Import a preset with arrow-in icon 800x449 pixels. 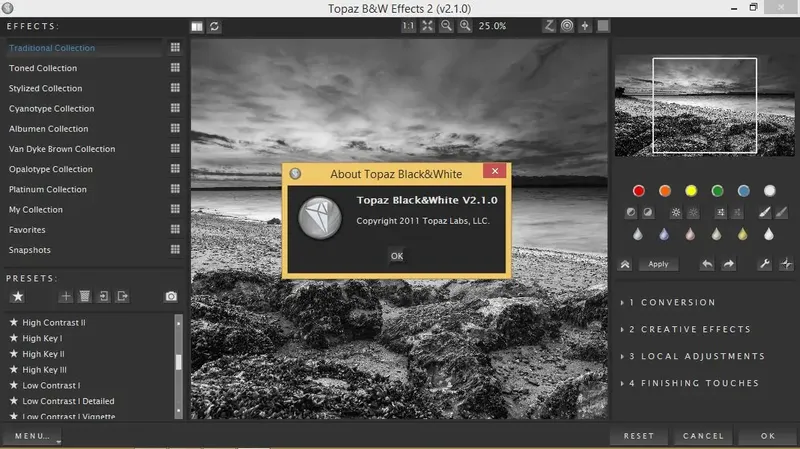tap(104, 296)
